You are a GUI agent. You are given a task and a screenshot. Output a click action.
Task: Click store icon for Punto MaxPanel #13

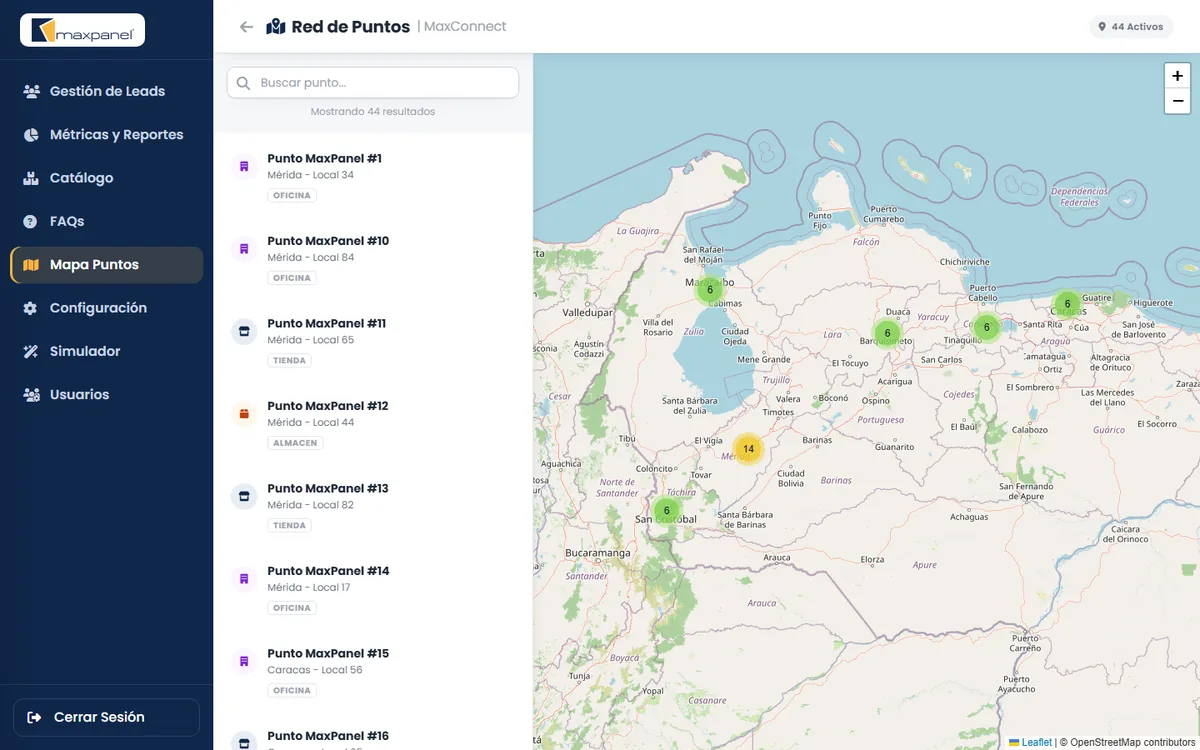click(x=244, y=496)
